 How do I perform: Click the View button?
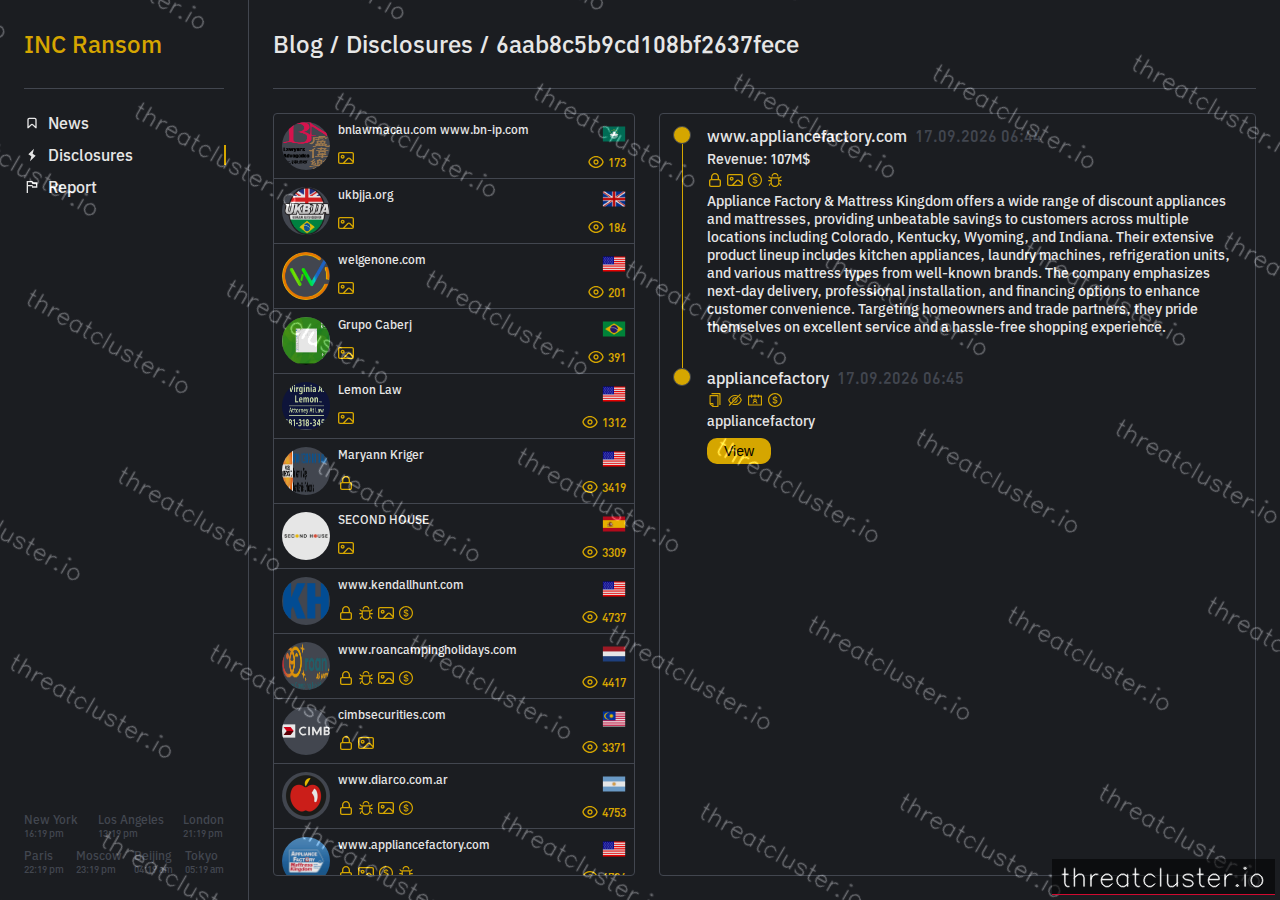[x=739, y=451]
